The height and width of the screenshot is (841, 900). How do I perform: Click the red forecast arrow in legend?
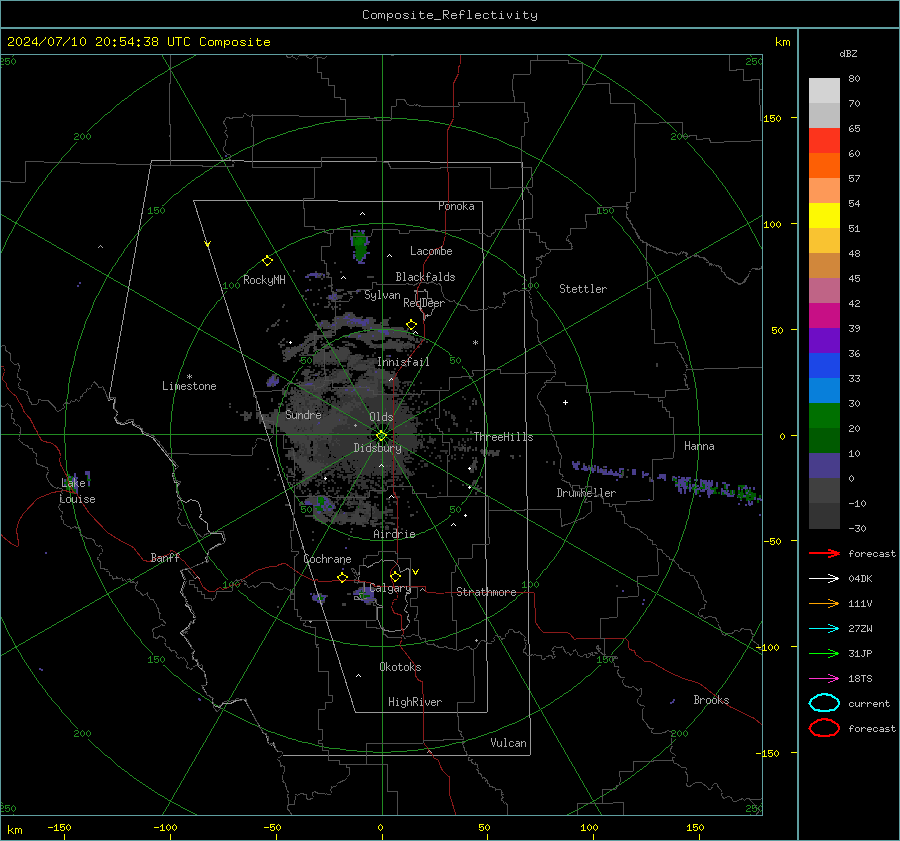pos(824,553)
